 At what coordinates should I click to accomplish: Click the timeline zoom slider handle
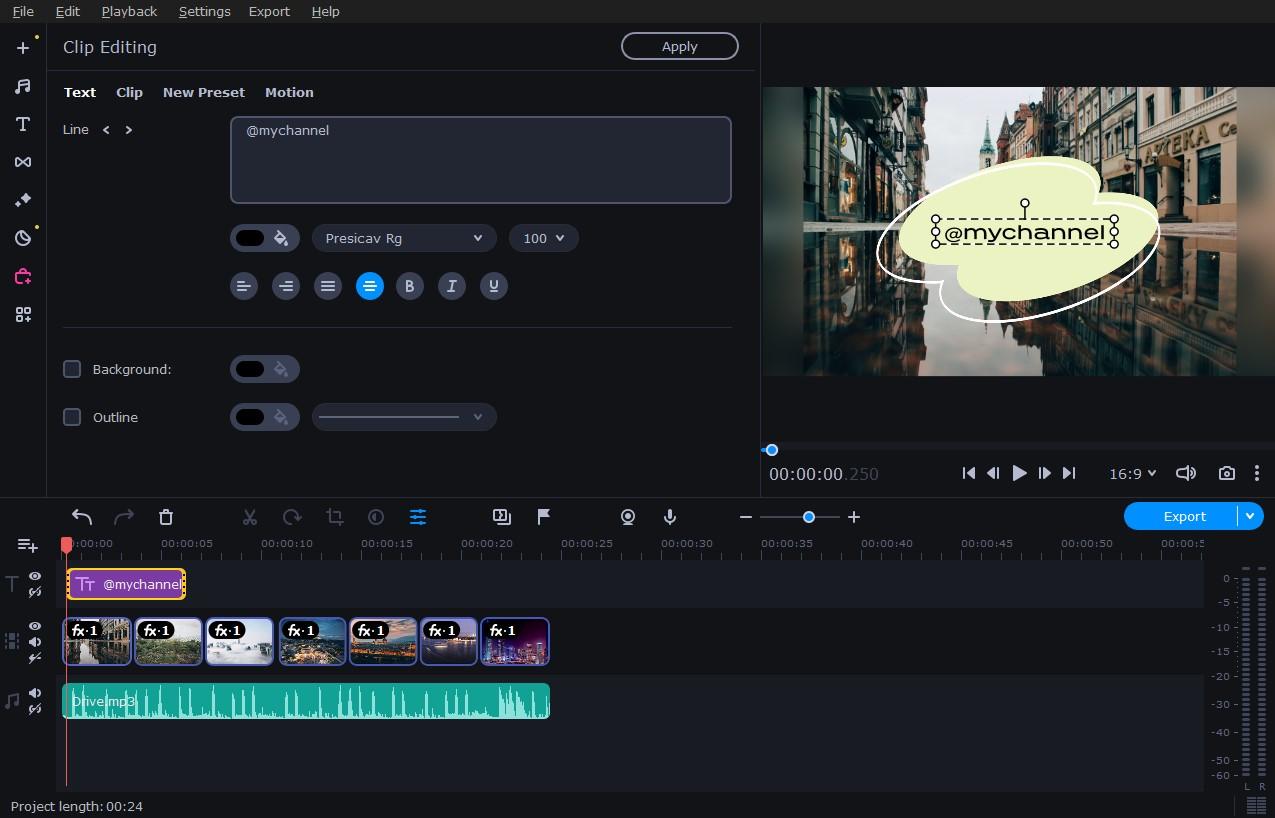click(808, 517)
